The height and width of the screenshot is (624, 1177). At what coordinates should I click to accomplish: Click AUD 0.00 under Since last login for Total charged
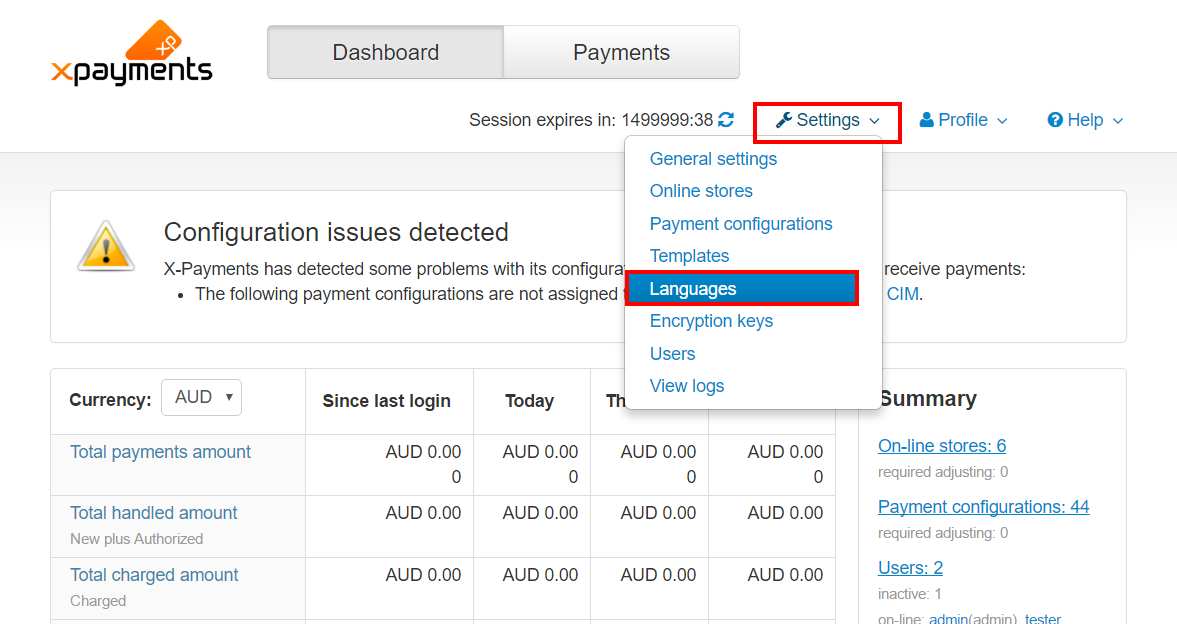(x=423, y=575)
